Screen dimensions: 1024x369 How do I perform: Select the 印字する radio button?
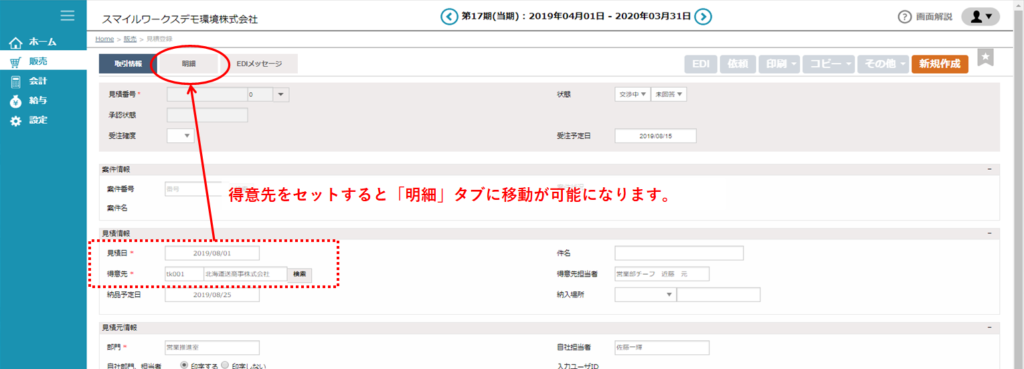(x=184, y=366)
